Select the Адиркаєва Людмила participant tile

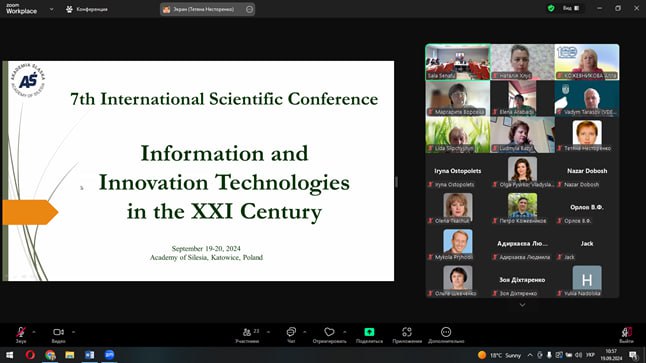[x=522, y=244]
